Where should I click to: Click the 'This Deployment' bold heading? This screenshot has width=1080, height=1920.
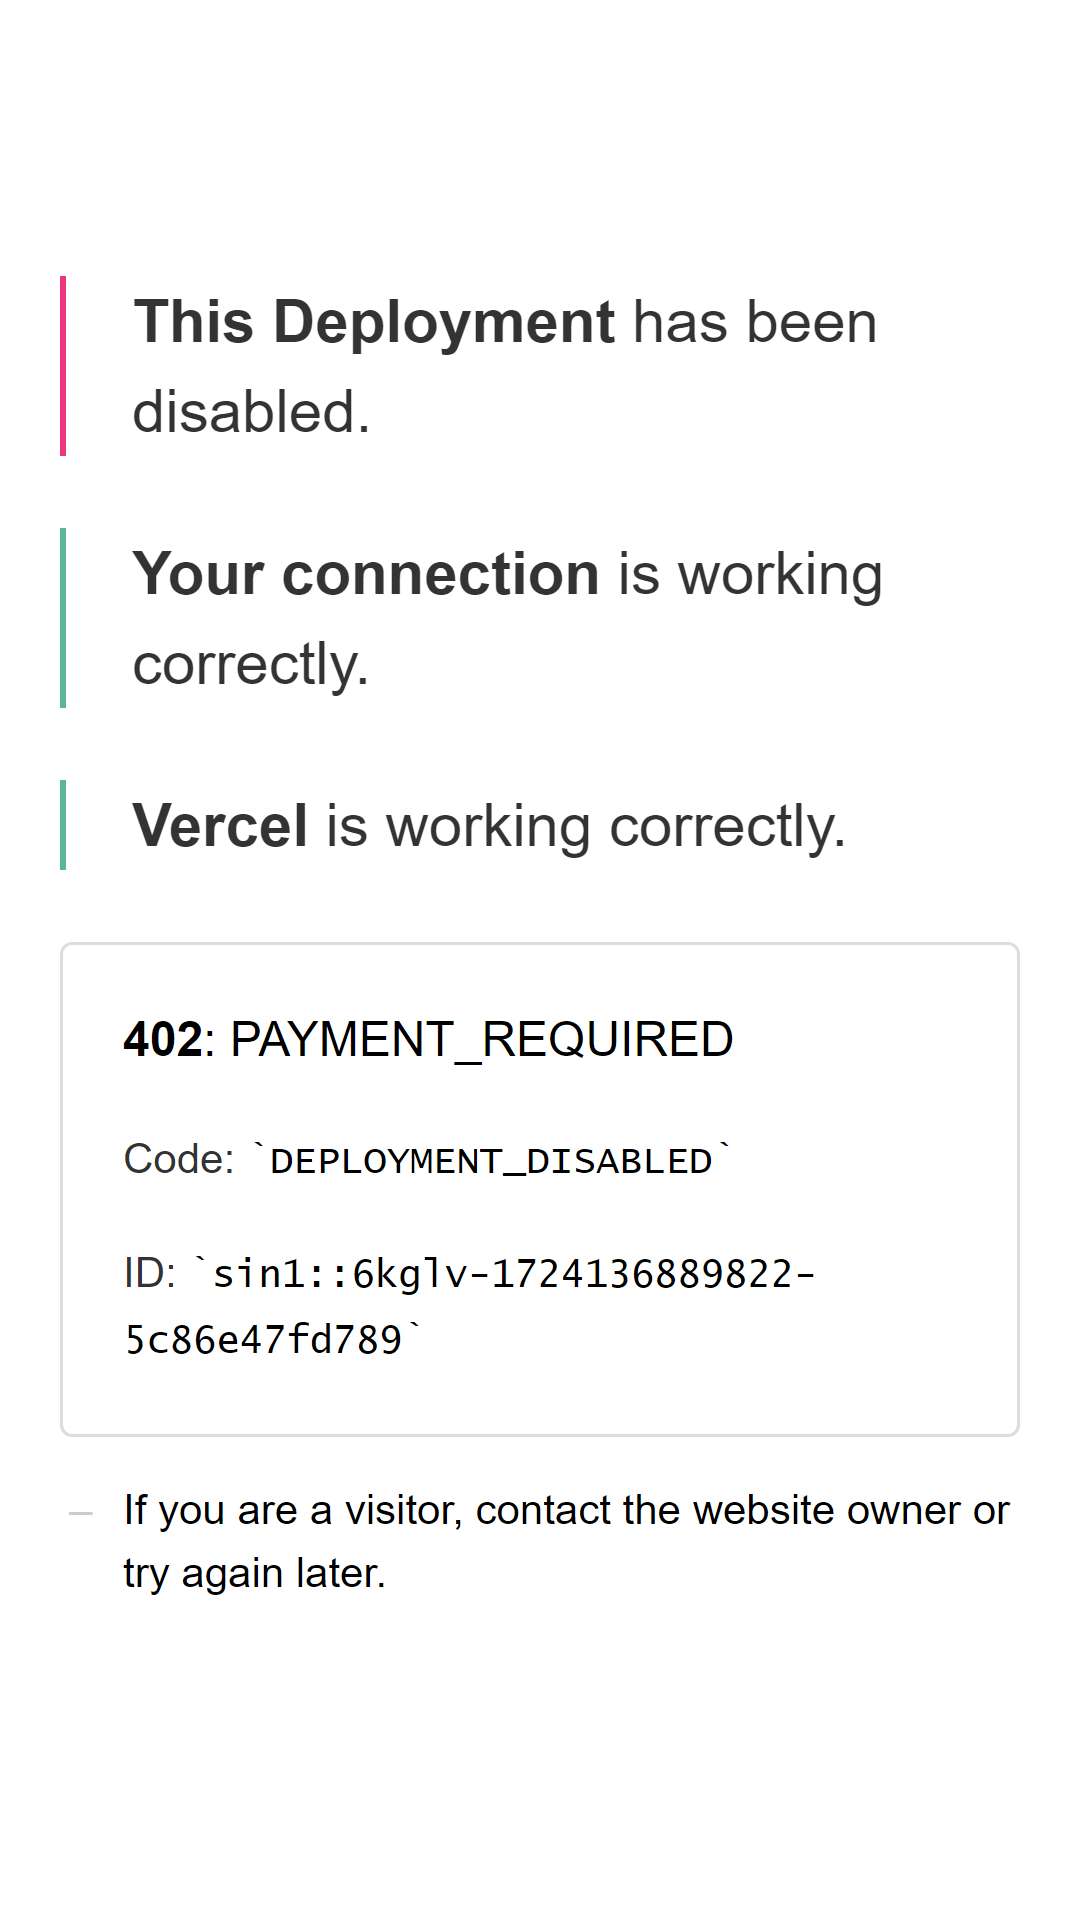[x=374, y=322]
